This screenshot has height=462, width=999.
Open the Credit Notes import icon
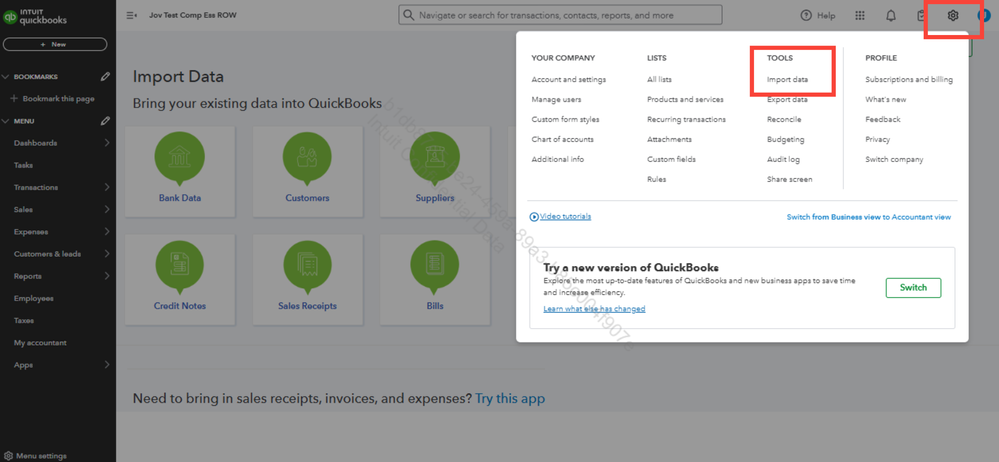[180, 268]
